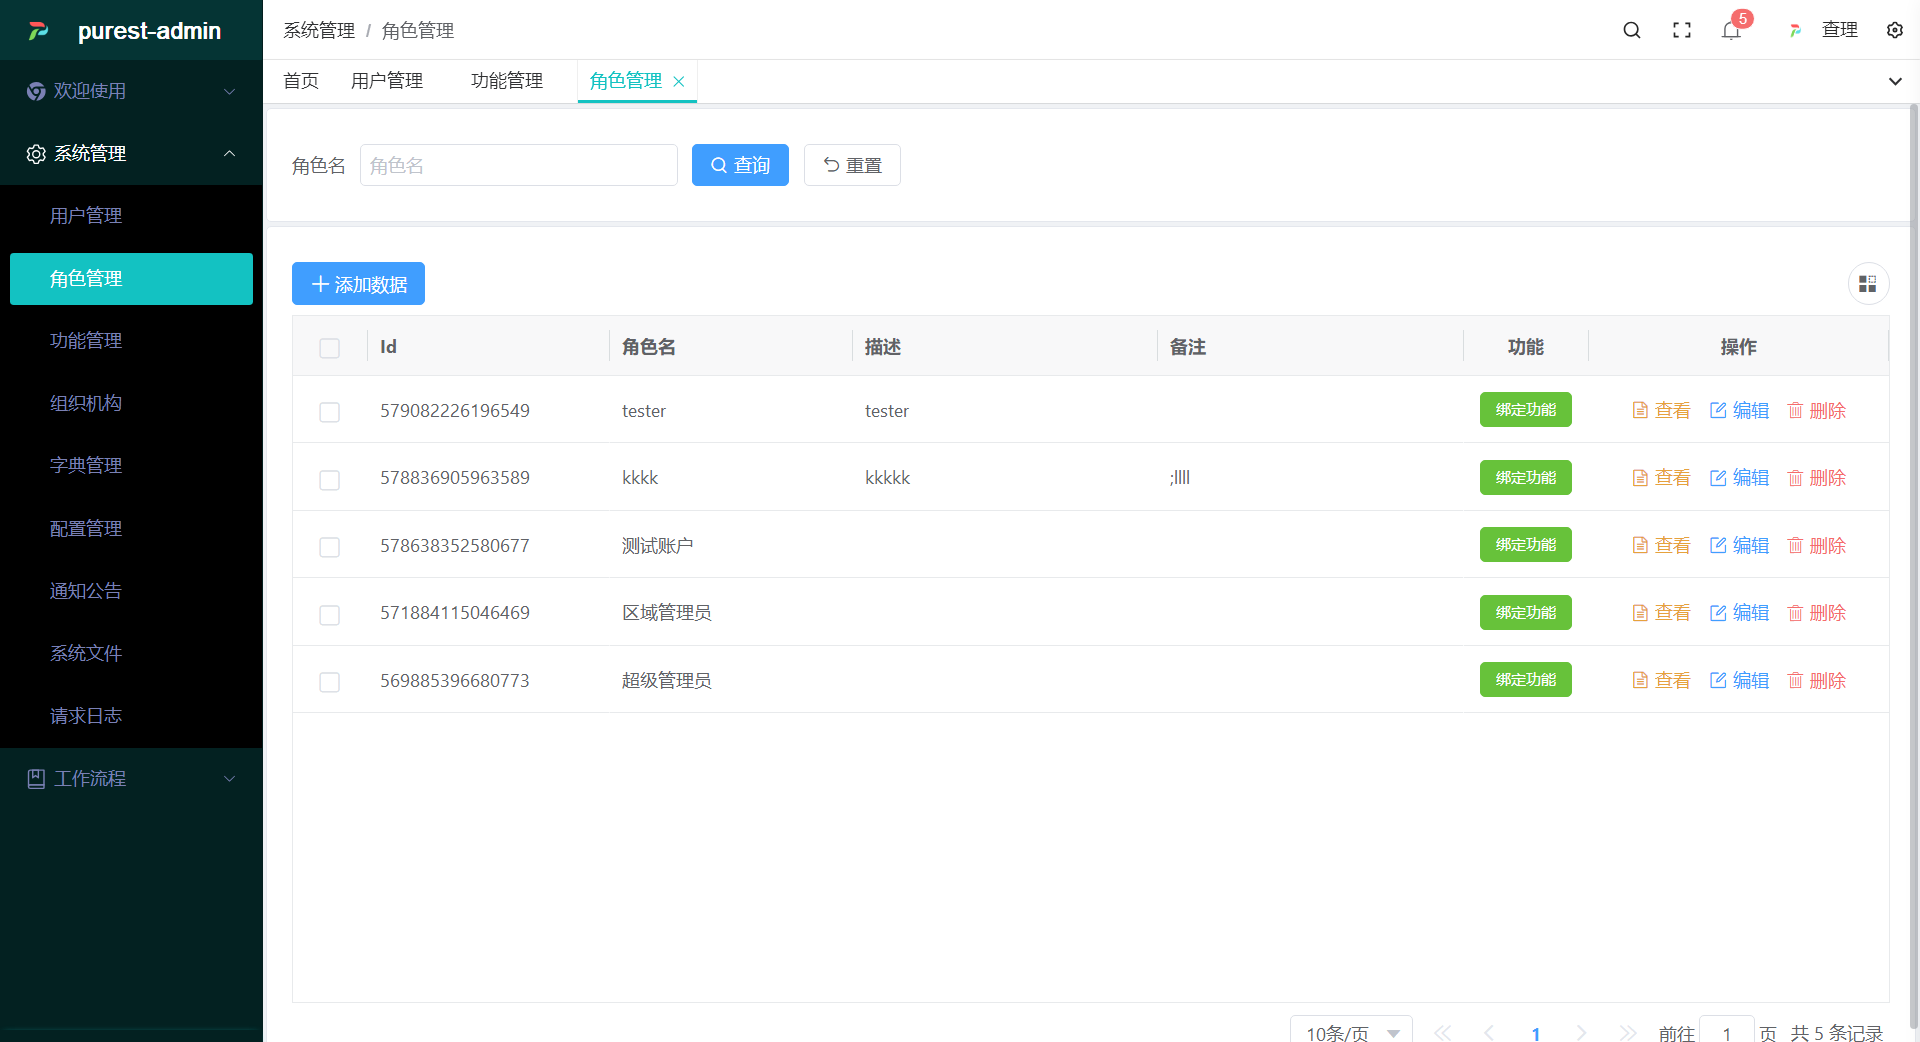Open column display settings grid icon

tap(1867, 284)
